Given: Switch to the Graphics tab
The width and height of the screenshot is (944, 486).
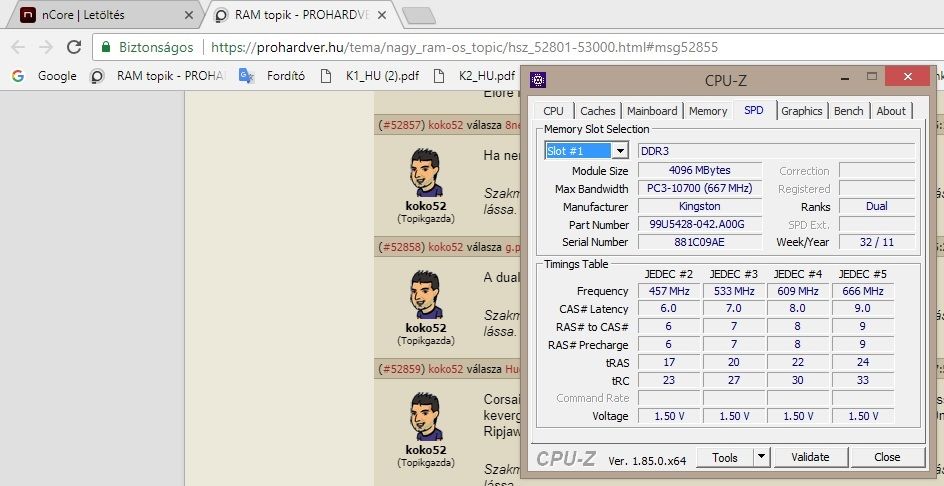Looking at the screenshot, I should pyautogui.click(x=801, y=111).
